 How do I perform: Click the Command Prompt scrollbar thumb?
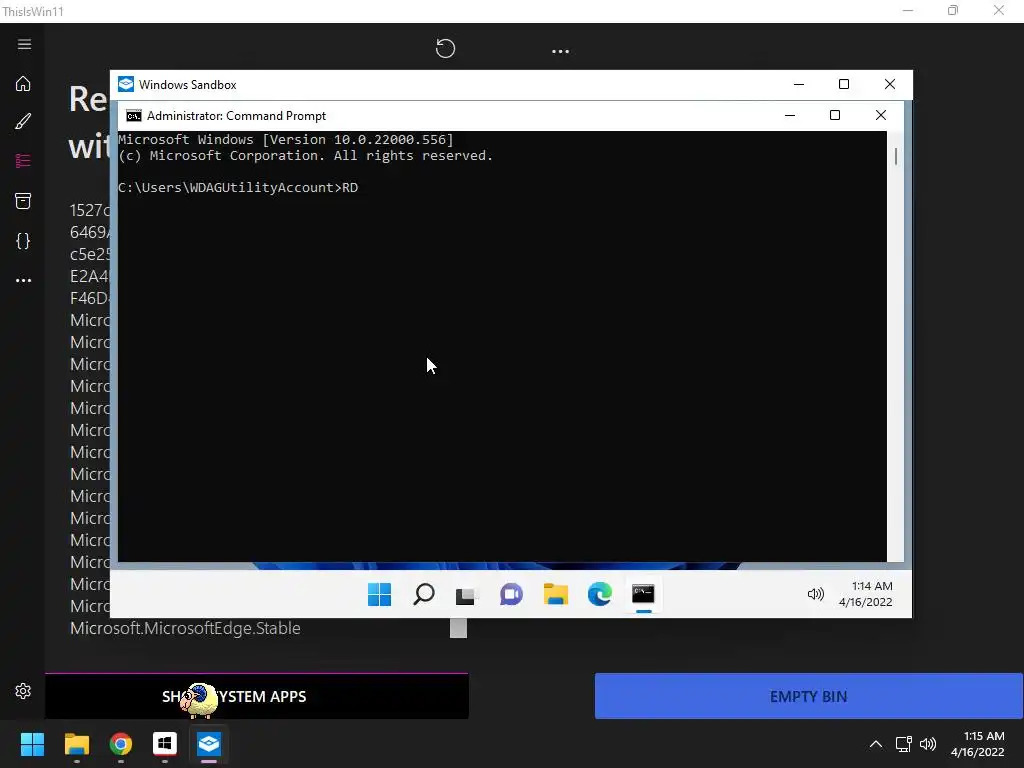[x=895, y=156]
